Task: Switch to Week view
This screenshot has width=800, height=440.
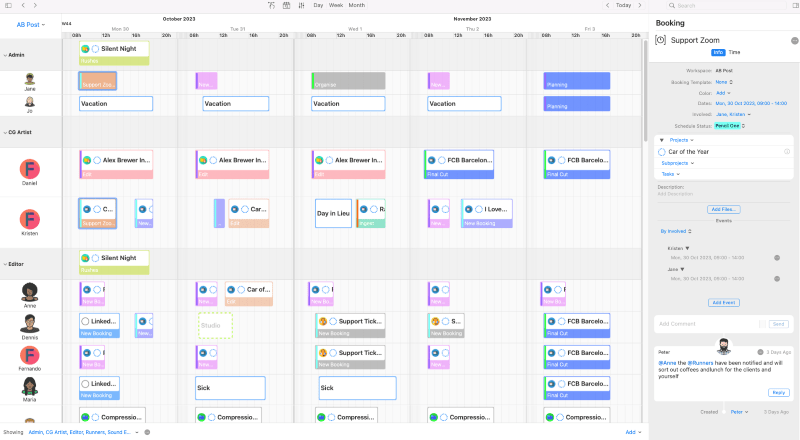Action: point(336,5)
